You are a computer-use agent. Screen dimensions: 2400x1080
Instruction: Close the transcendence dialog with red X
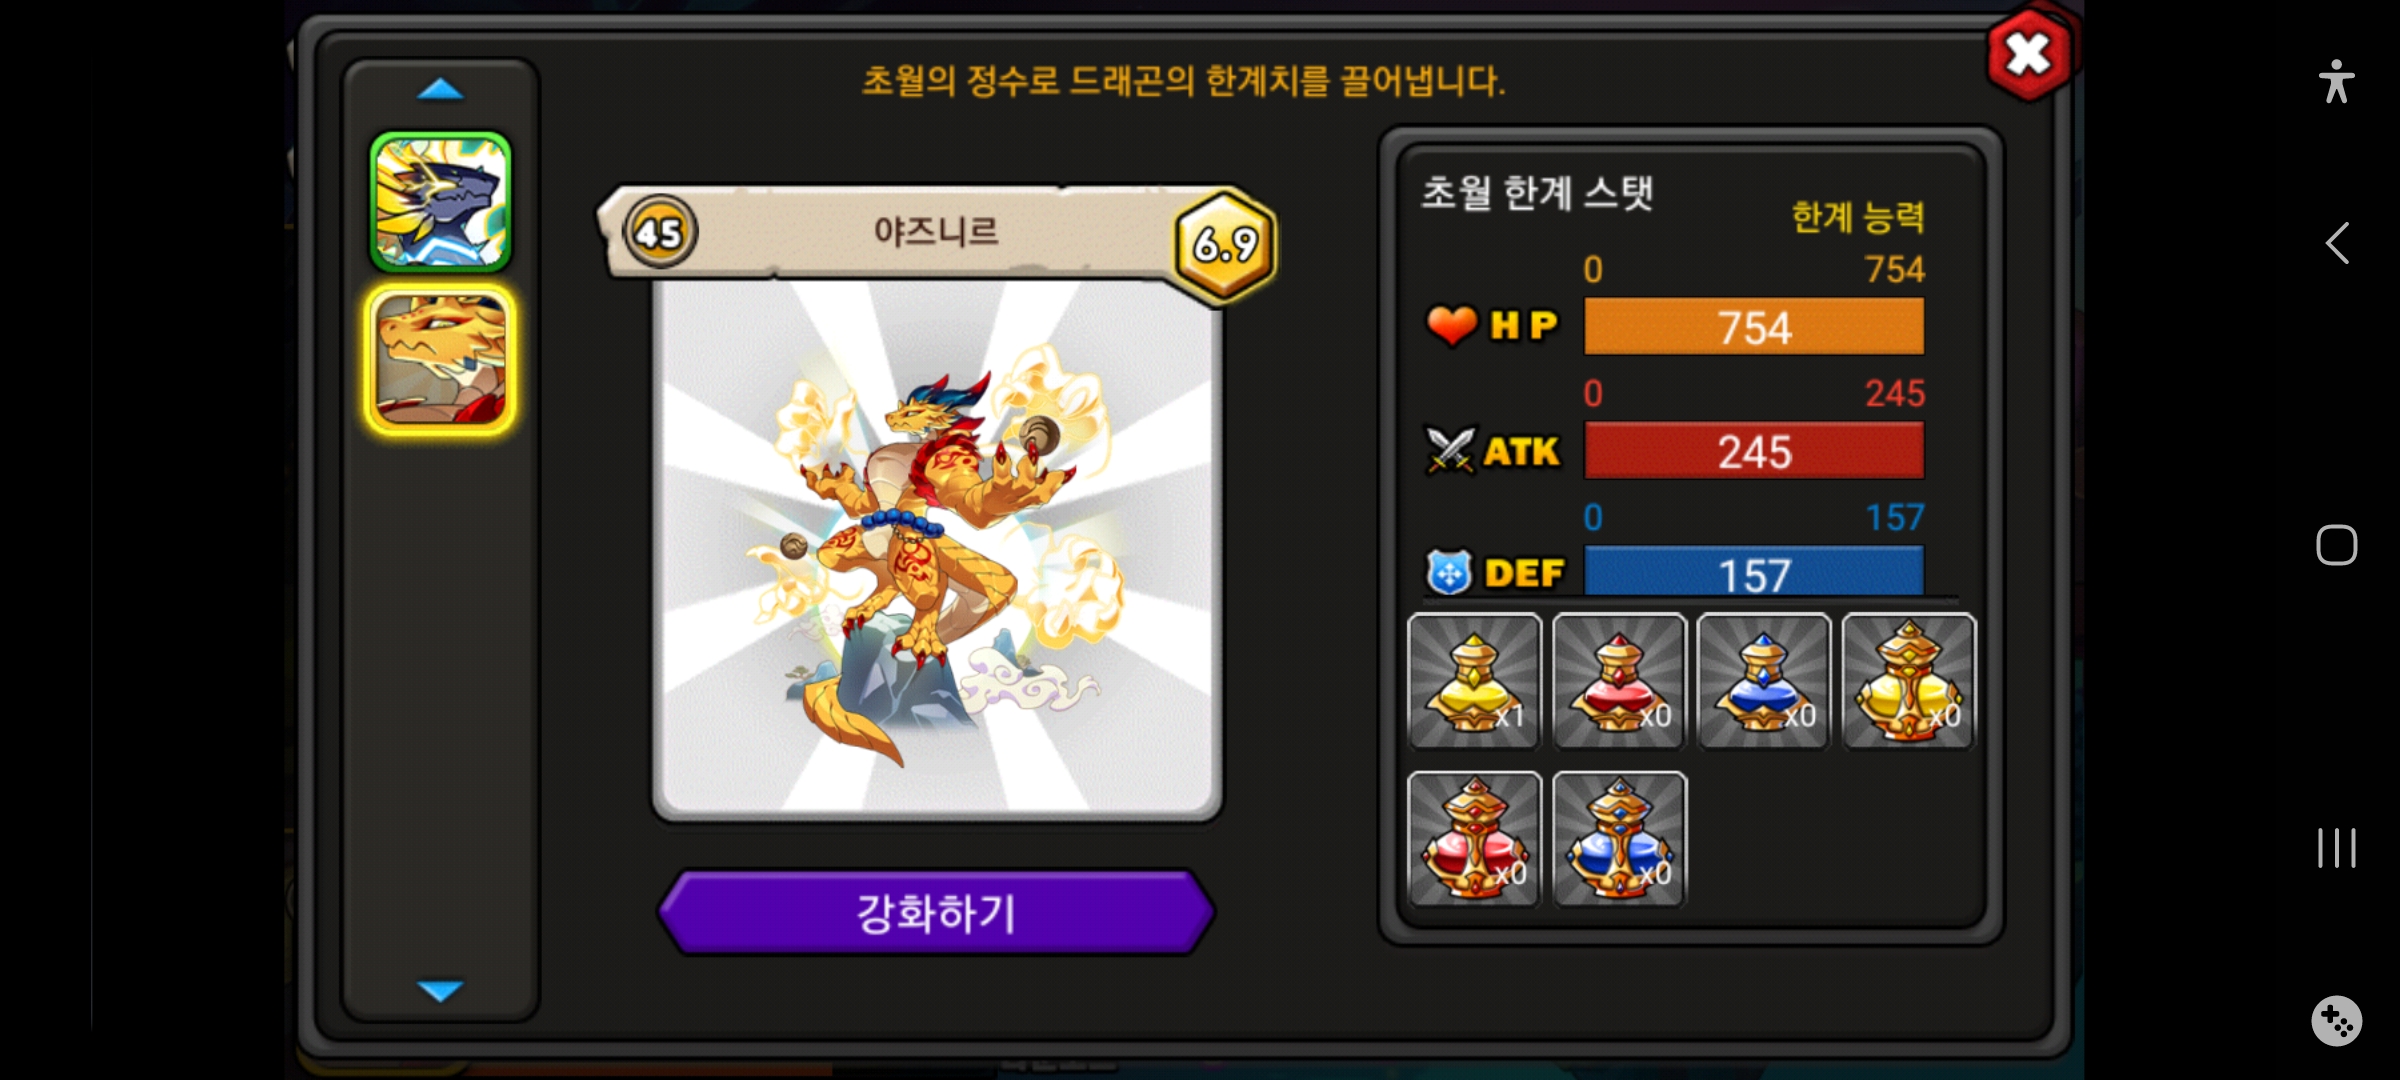pyautogui.click(x=2030, y=55)
